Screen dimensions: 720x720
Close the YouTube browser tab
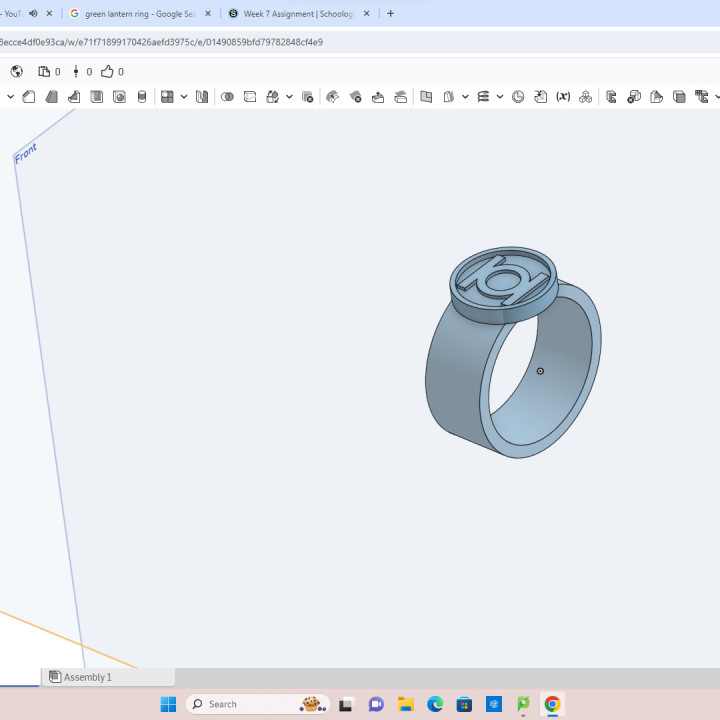[x=49, y=13]
